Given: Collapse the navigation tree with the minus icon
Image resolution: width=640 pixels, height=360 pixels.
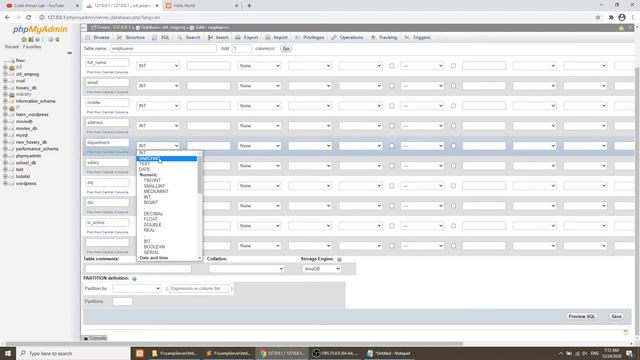Looking at the screenshot, I should tap(69, 53).
